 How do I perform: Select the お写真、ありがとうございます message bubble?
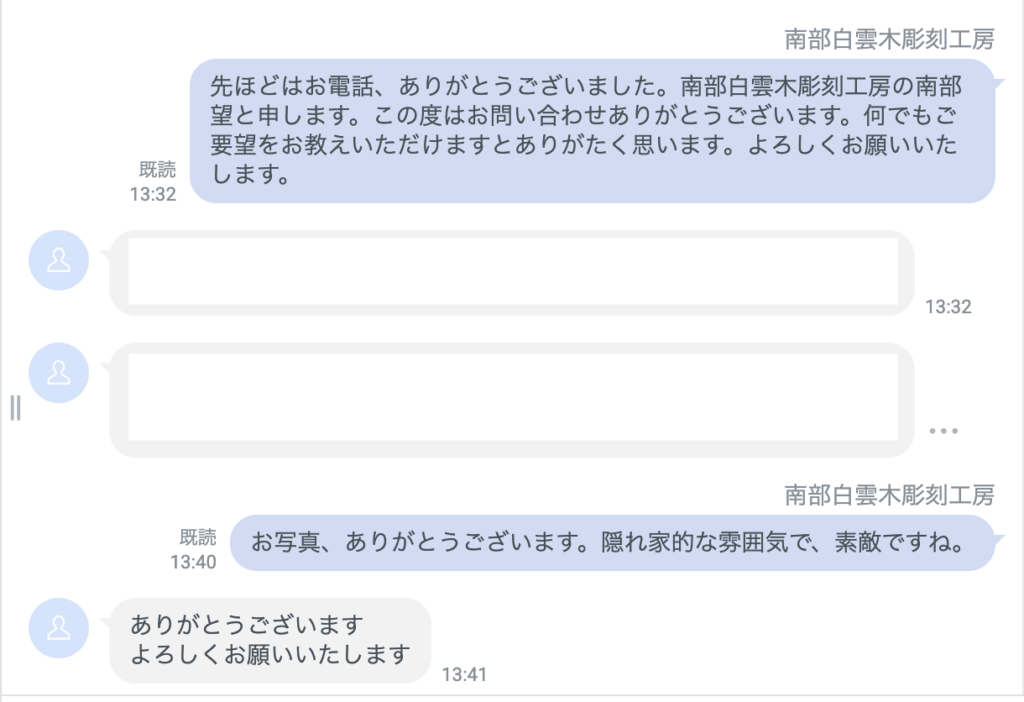click(x=612, y=544)
